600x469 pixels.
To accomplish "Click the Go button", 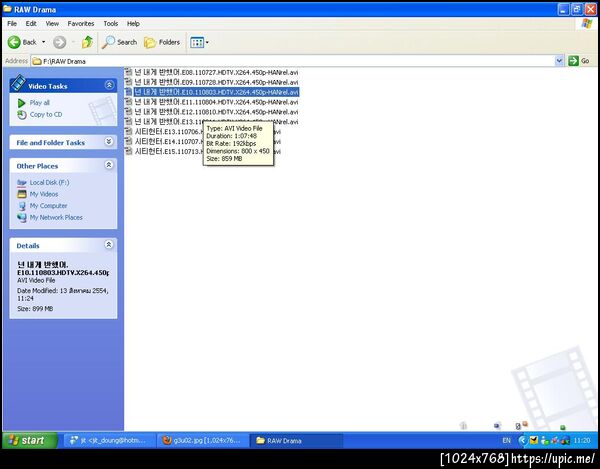I will 579,61.
